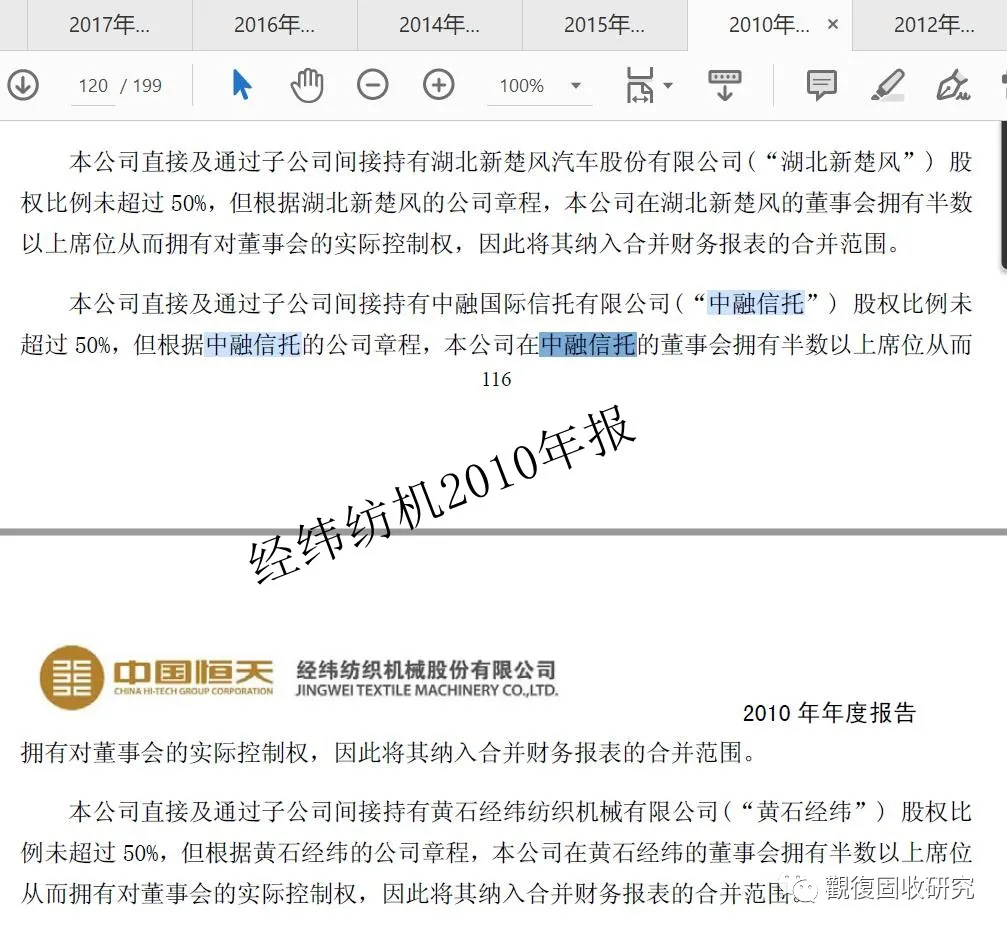Viewport: 1007px width, 932px height.
Task: Select the active 2010年 document tab
Action: pyautogui.click(x=769, y=25)
